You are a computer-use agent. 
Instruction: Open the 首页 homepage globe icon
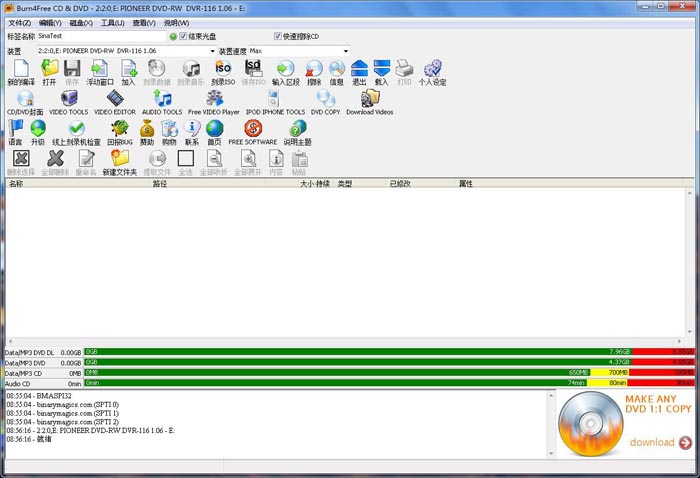pos(214,133)
